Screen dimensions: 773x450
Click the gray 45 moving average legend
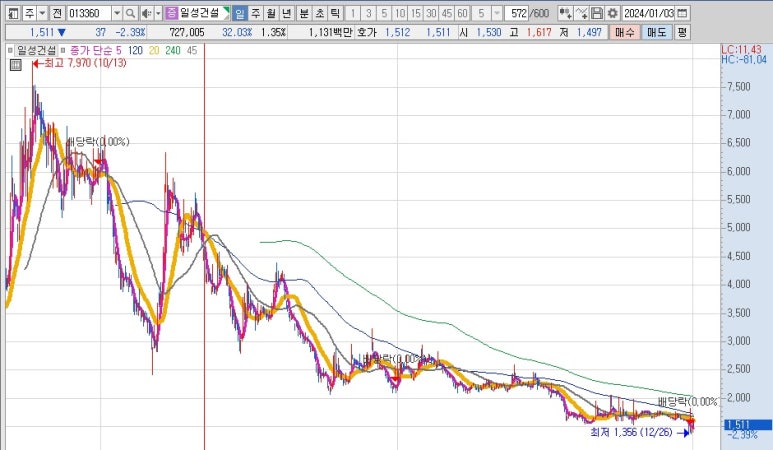(192, 50)
